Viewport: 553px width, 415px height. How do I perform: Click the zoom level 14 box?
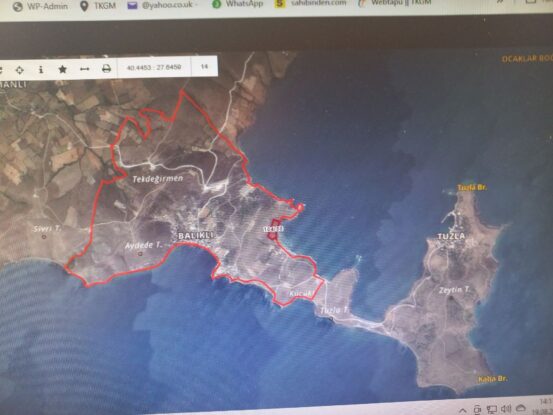click(x=204, y=66)
